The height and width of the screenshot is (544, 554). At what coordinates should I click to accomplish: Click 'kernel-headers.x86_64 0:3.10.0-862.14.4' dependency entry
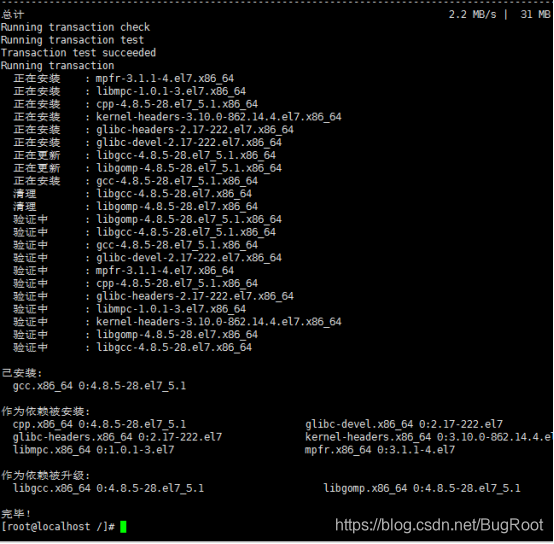(429, 437)
